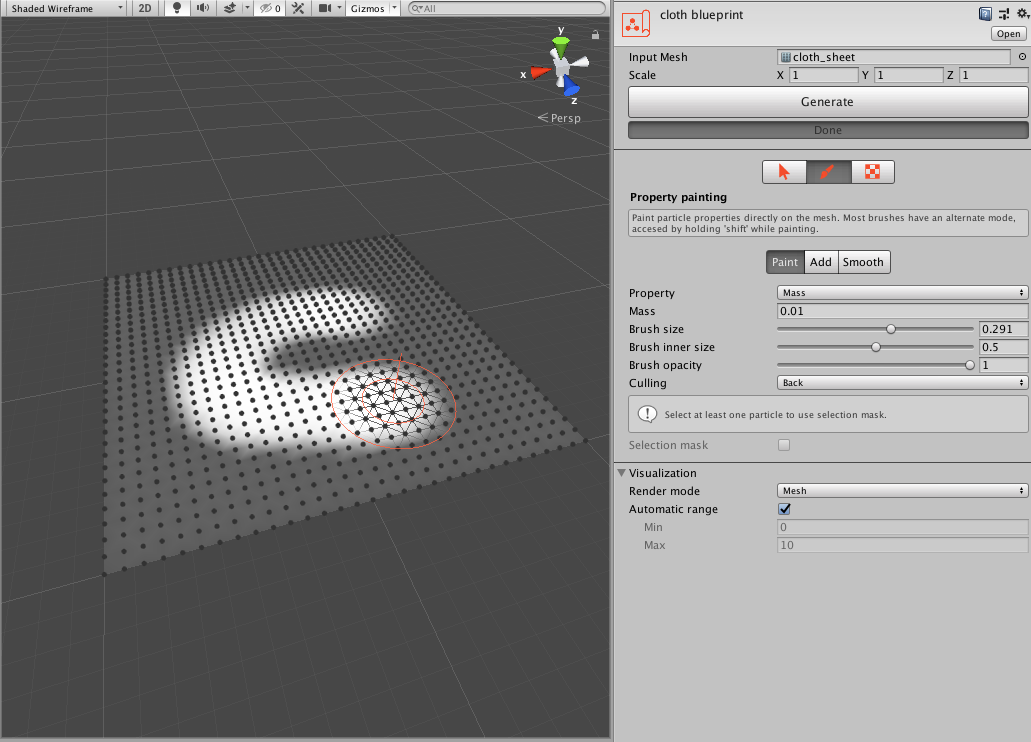Enable the Selection mask checkbox
Screen dimensions: 1031x742
[x=784, y=445]
